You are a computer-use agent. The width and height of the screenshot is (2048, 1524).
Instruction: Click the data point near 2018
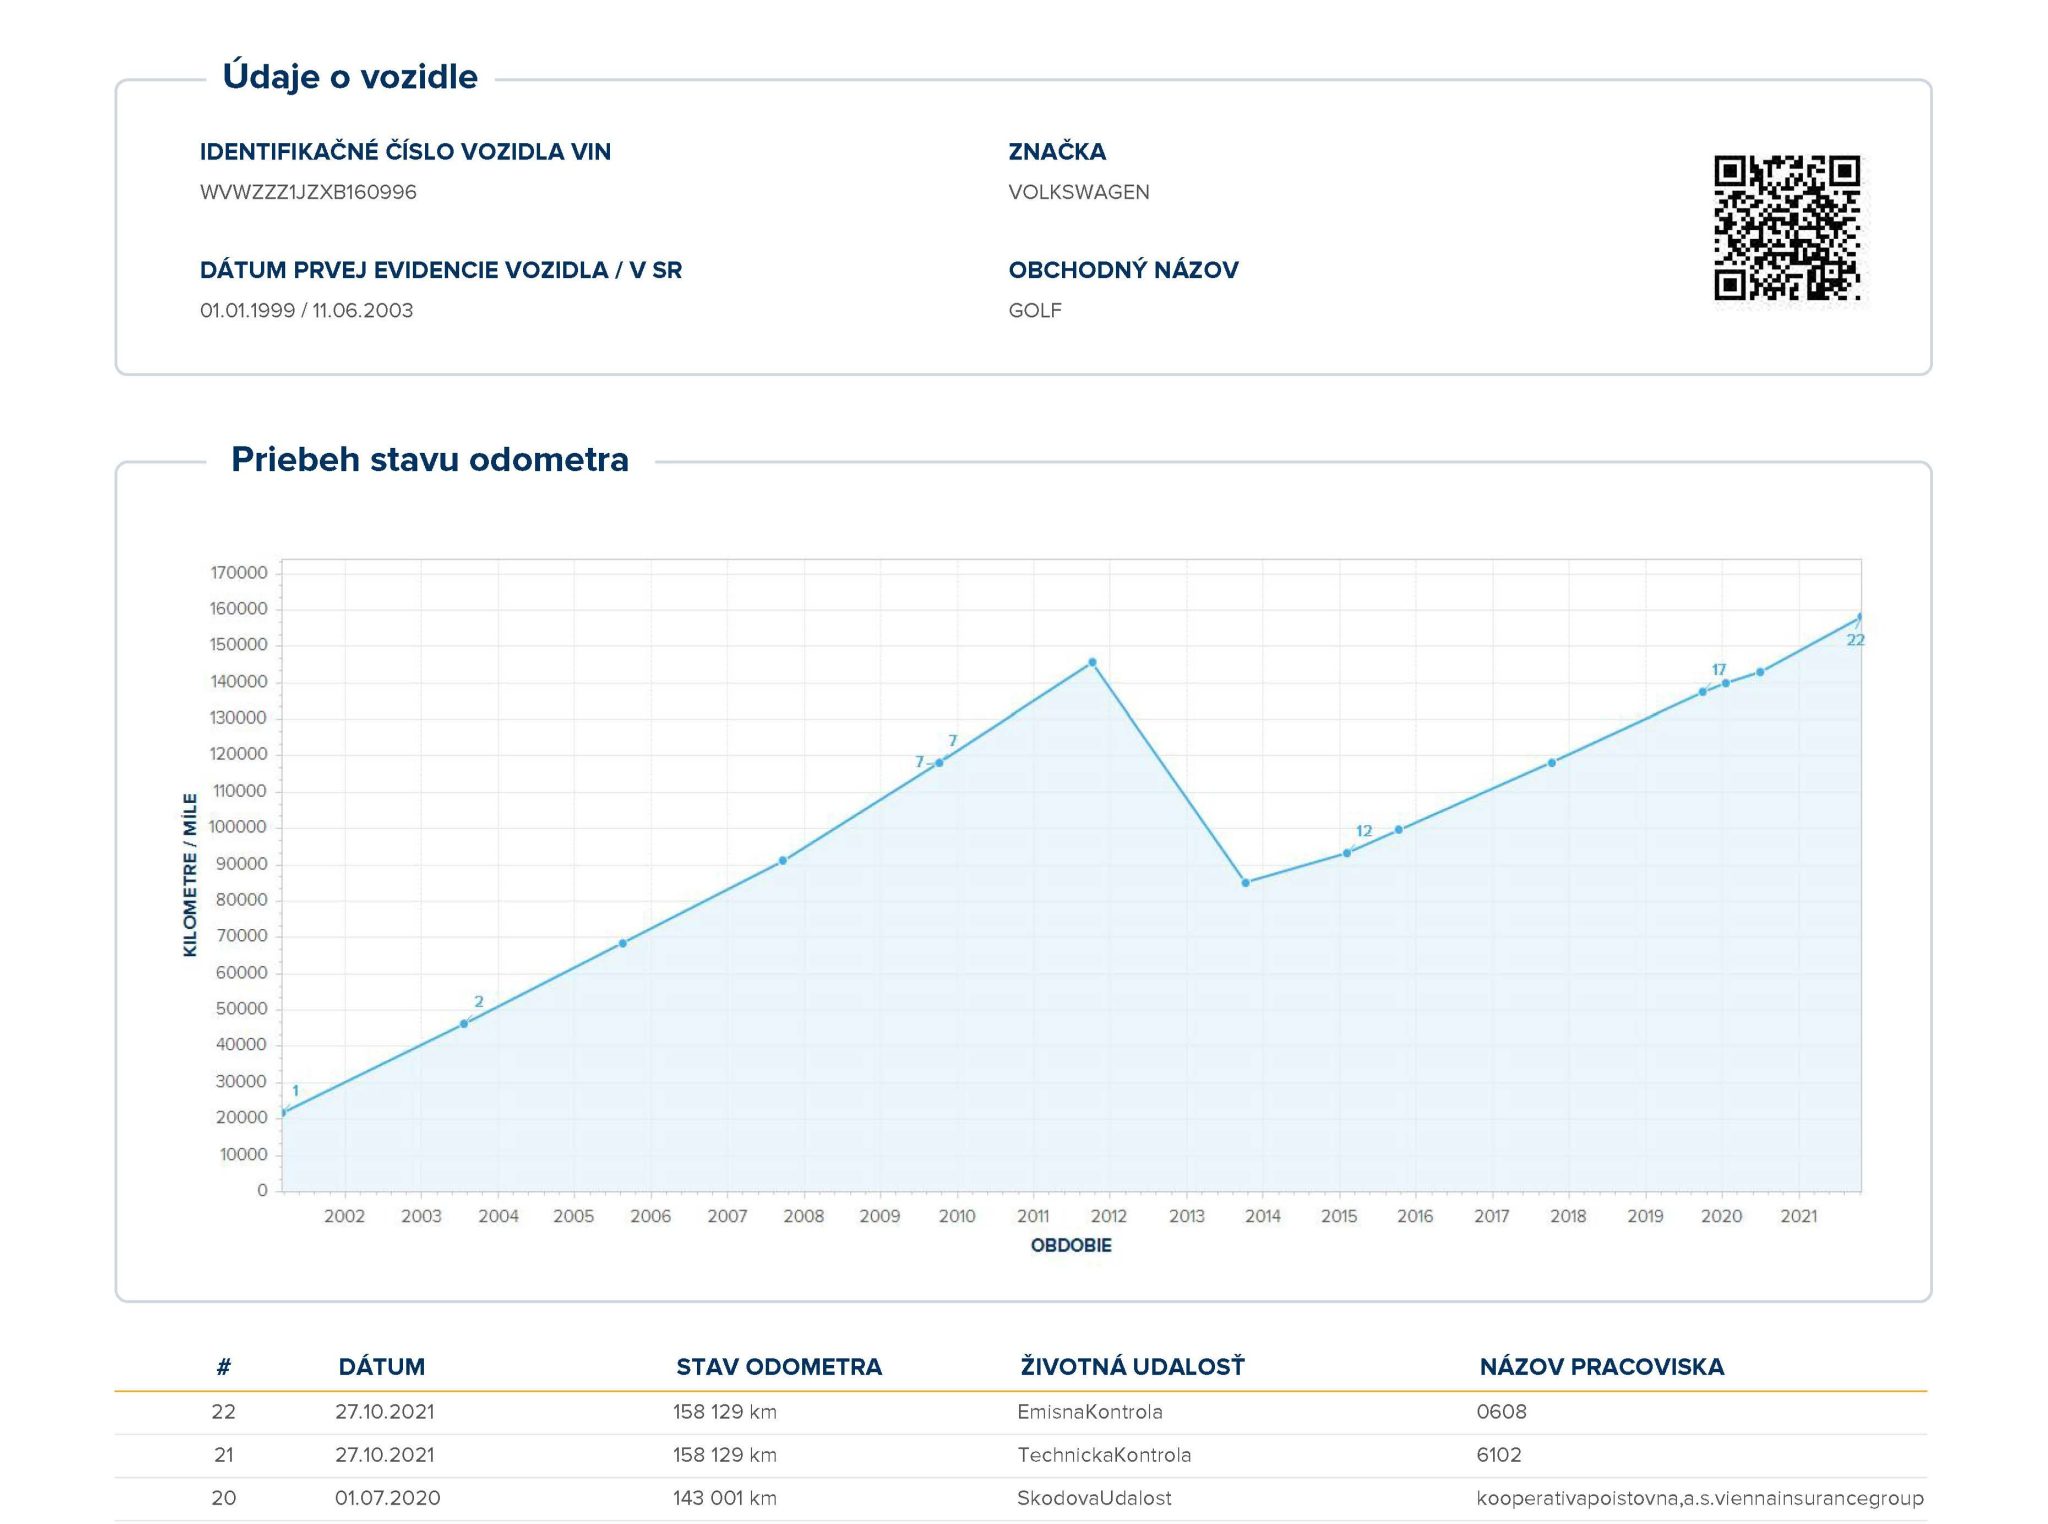coord(1552,762)
